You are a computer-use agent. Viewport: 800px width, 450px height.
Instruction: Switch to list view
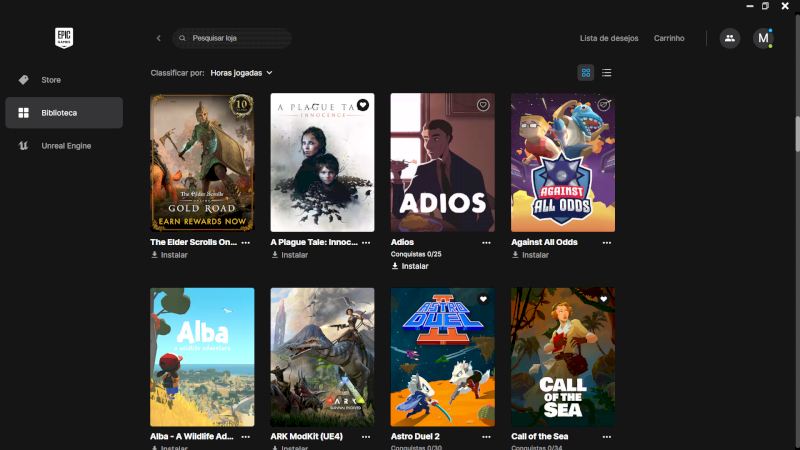click(x=606, y=72)
